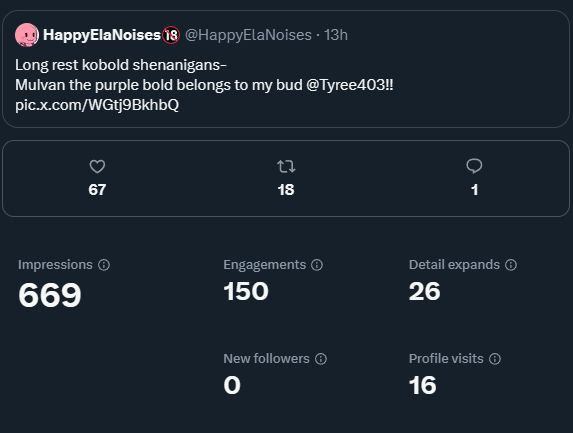
Task: Open the pic.x.com/WGtj9BkhbQ link
Action: 97,105
